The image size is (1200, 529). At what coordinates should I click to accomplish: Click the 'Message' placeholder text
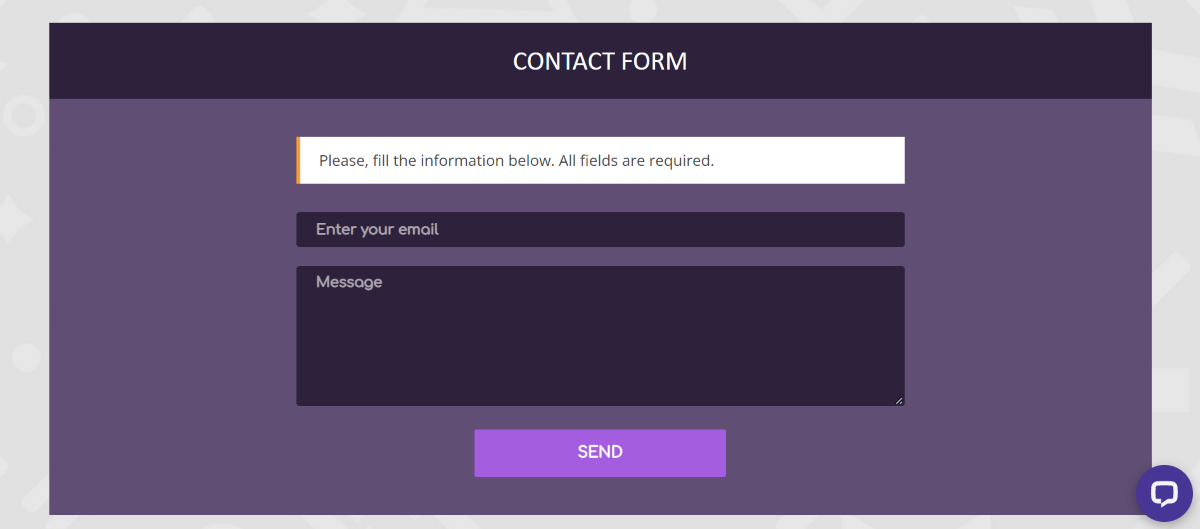click(349, 282)
